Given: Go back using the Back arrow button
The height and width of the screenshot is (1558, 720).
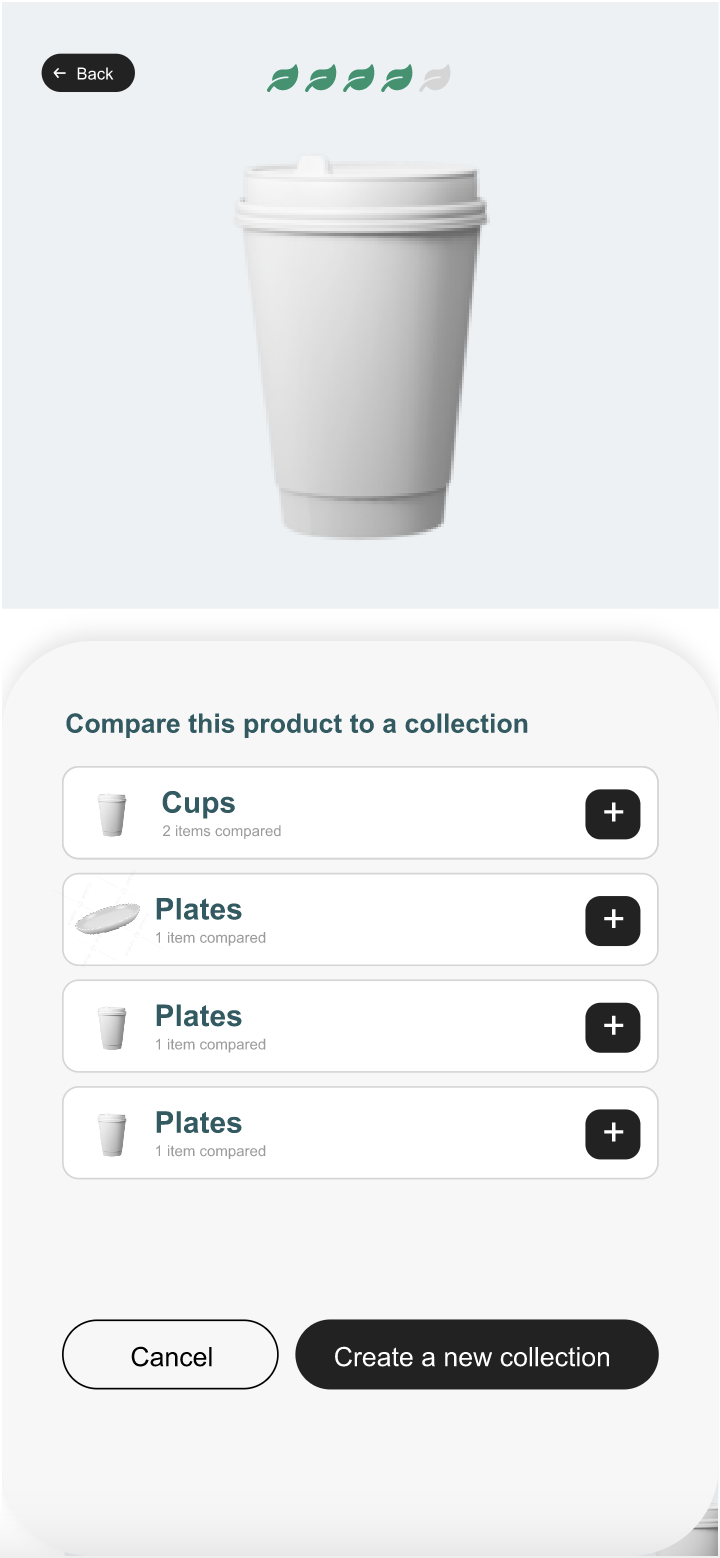Looking at the screenshot, I should tap(88, 73).
